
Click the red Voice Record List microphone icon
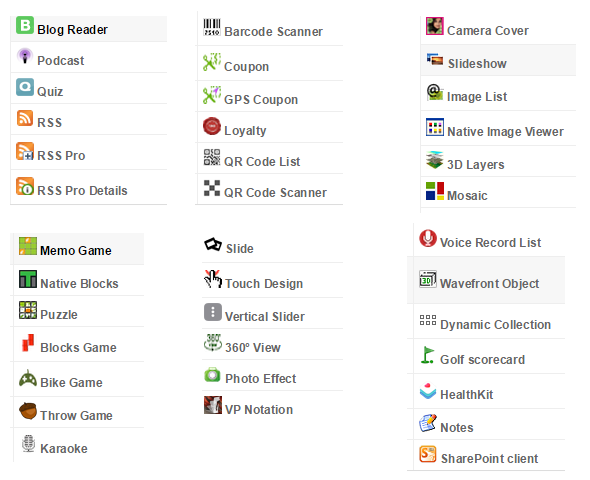[428, 238]
